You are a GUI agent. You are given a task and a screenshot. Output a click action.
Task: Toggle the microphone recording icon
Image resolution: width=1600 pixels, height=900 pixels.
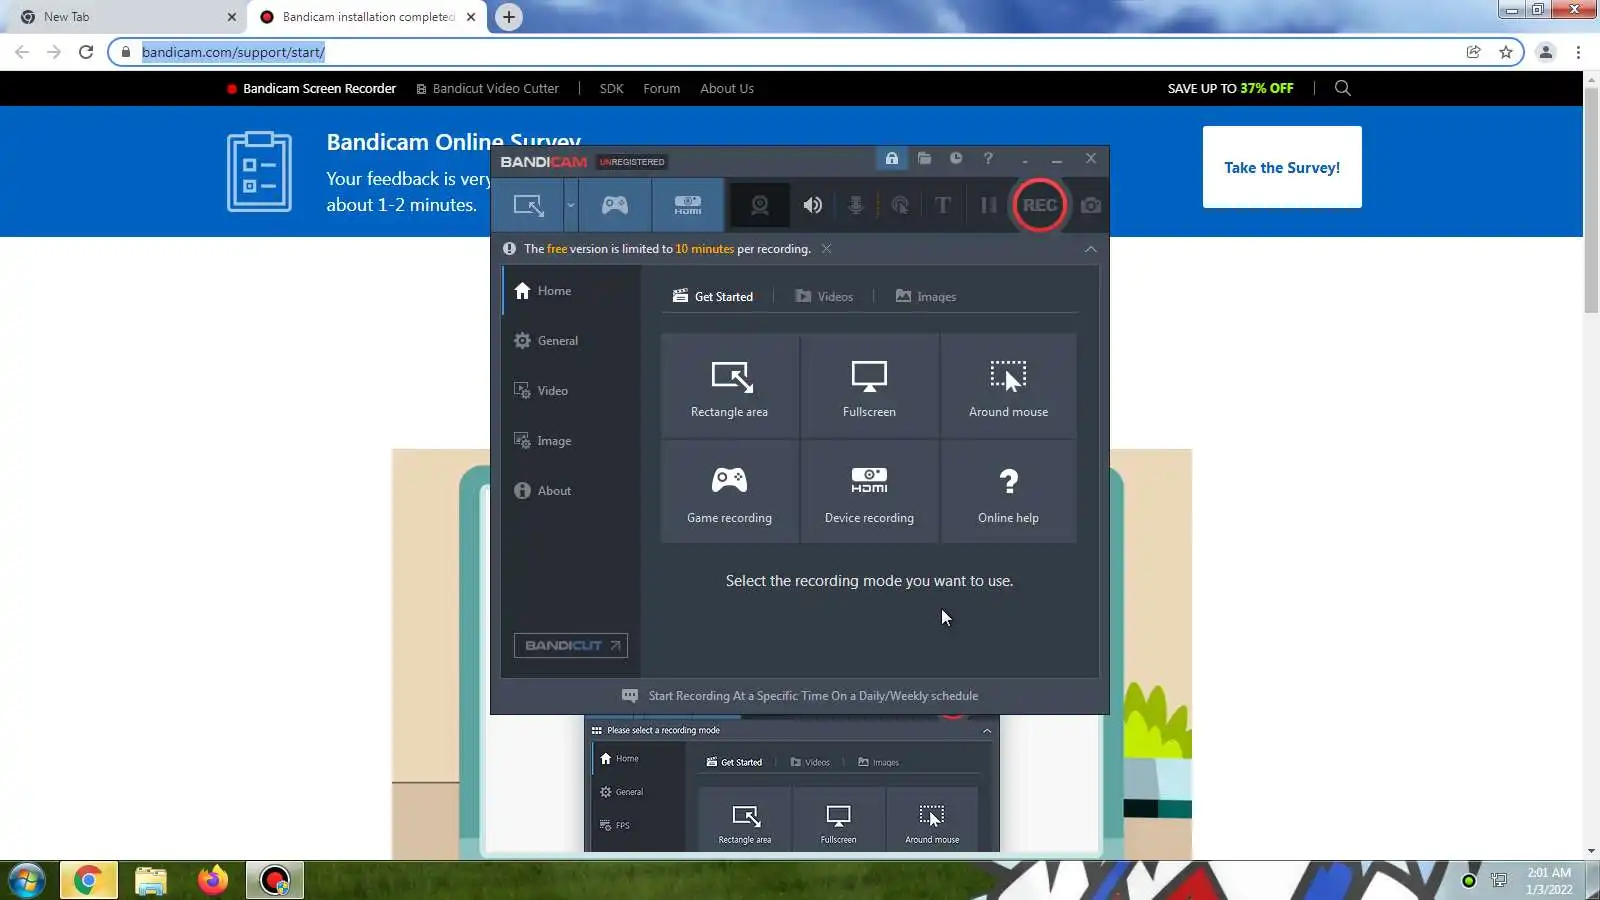pyautogui.click(x=856, y=205)
